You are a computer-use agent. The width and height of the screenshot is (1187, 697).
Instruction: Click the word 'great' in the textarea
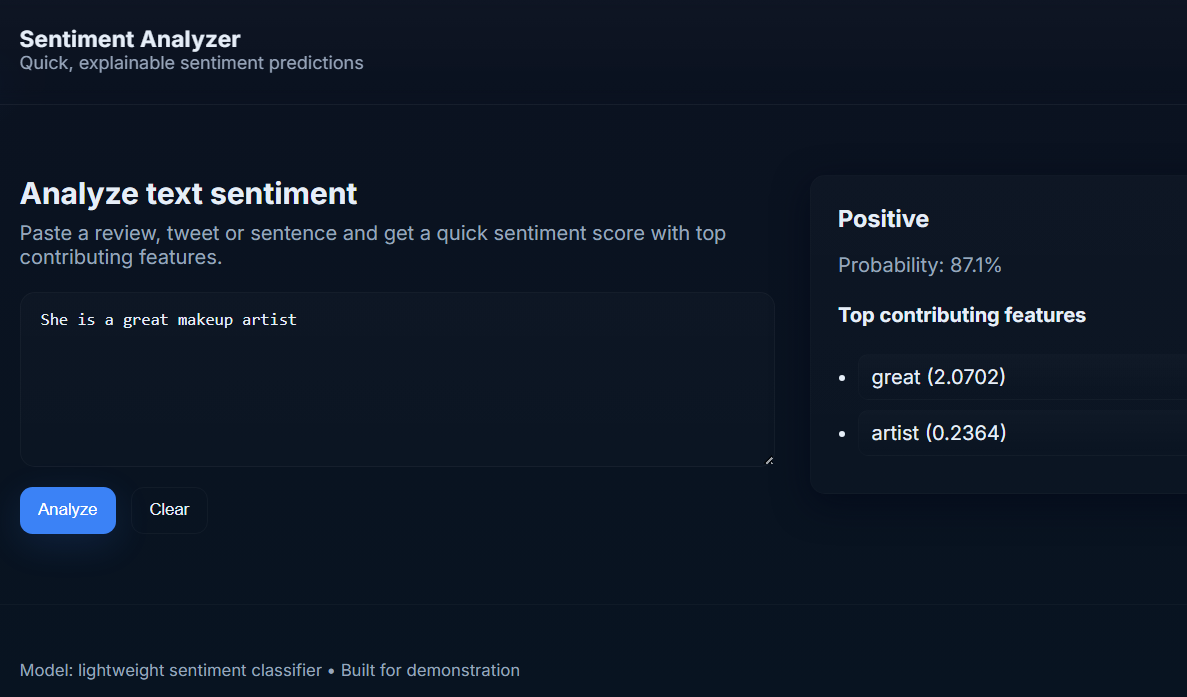click(x=145, y=320)
